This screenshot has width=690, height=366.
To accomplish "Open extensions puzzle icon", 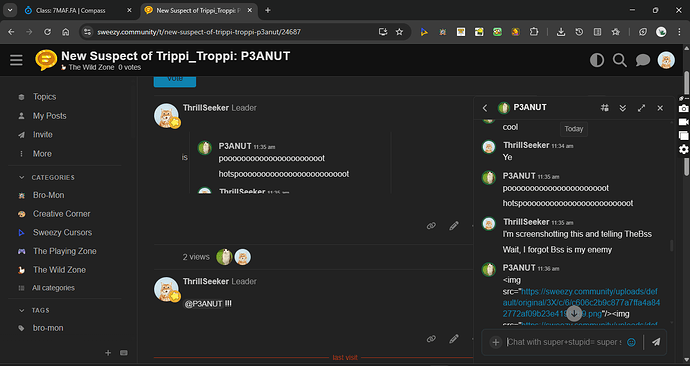I will (x=534, y=32).
